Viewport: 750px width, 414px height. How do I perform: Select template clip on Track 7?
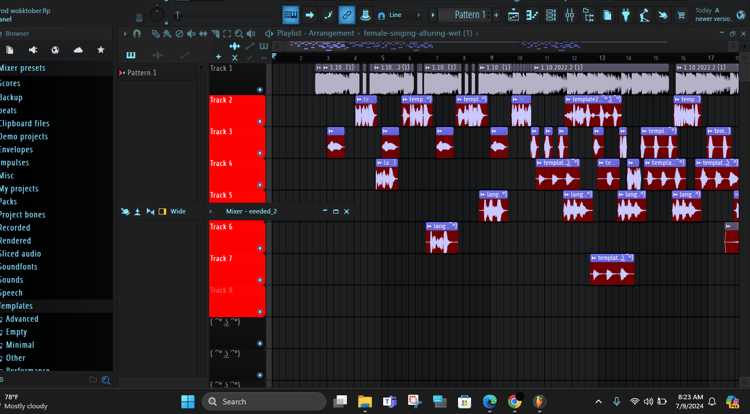tap(612, 270)
